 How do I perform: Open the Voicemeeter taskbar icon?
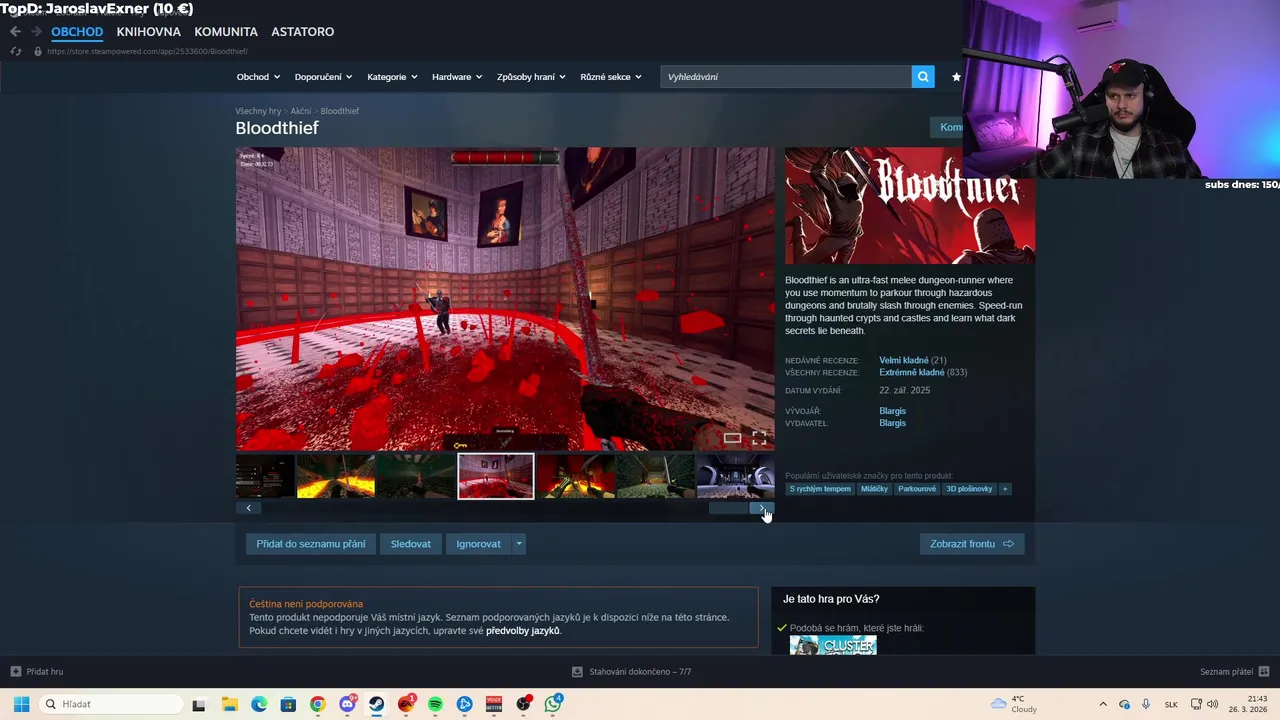tap(494, 704)
